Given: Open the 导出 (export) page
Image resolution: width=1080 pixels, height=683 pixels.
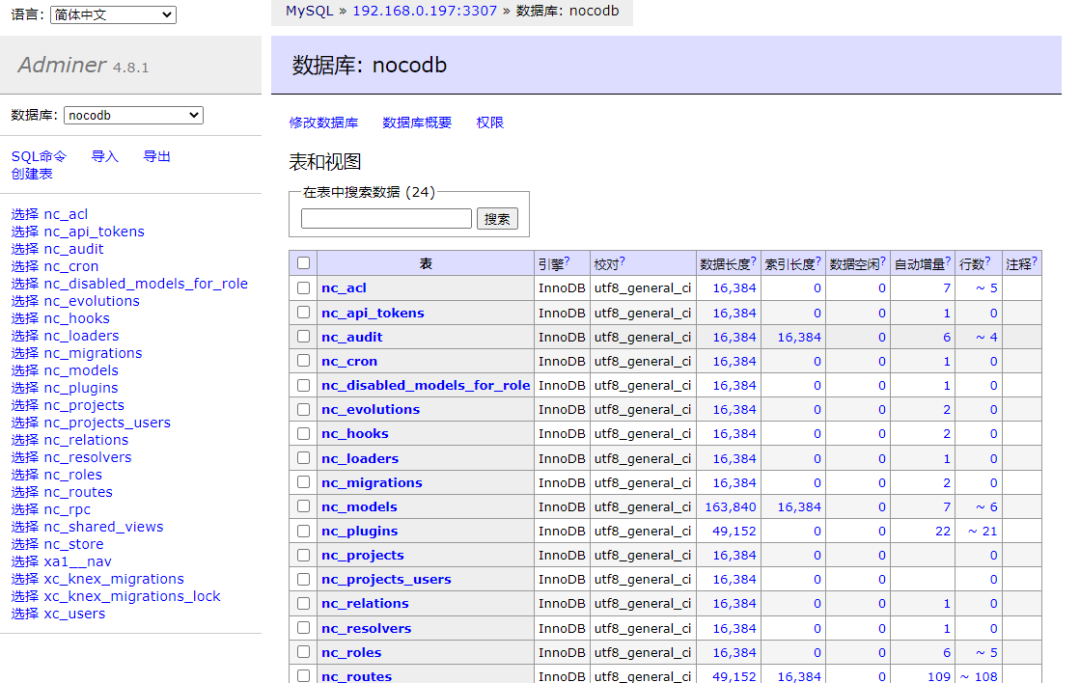Looking at the screenshot, I should 156,156.
